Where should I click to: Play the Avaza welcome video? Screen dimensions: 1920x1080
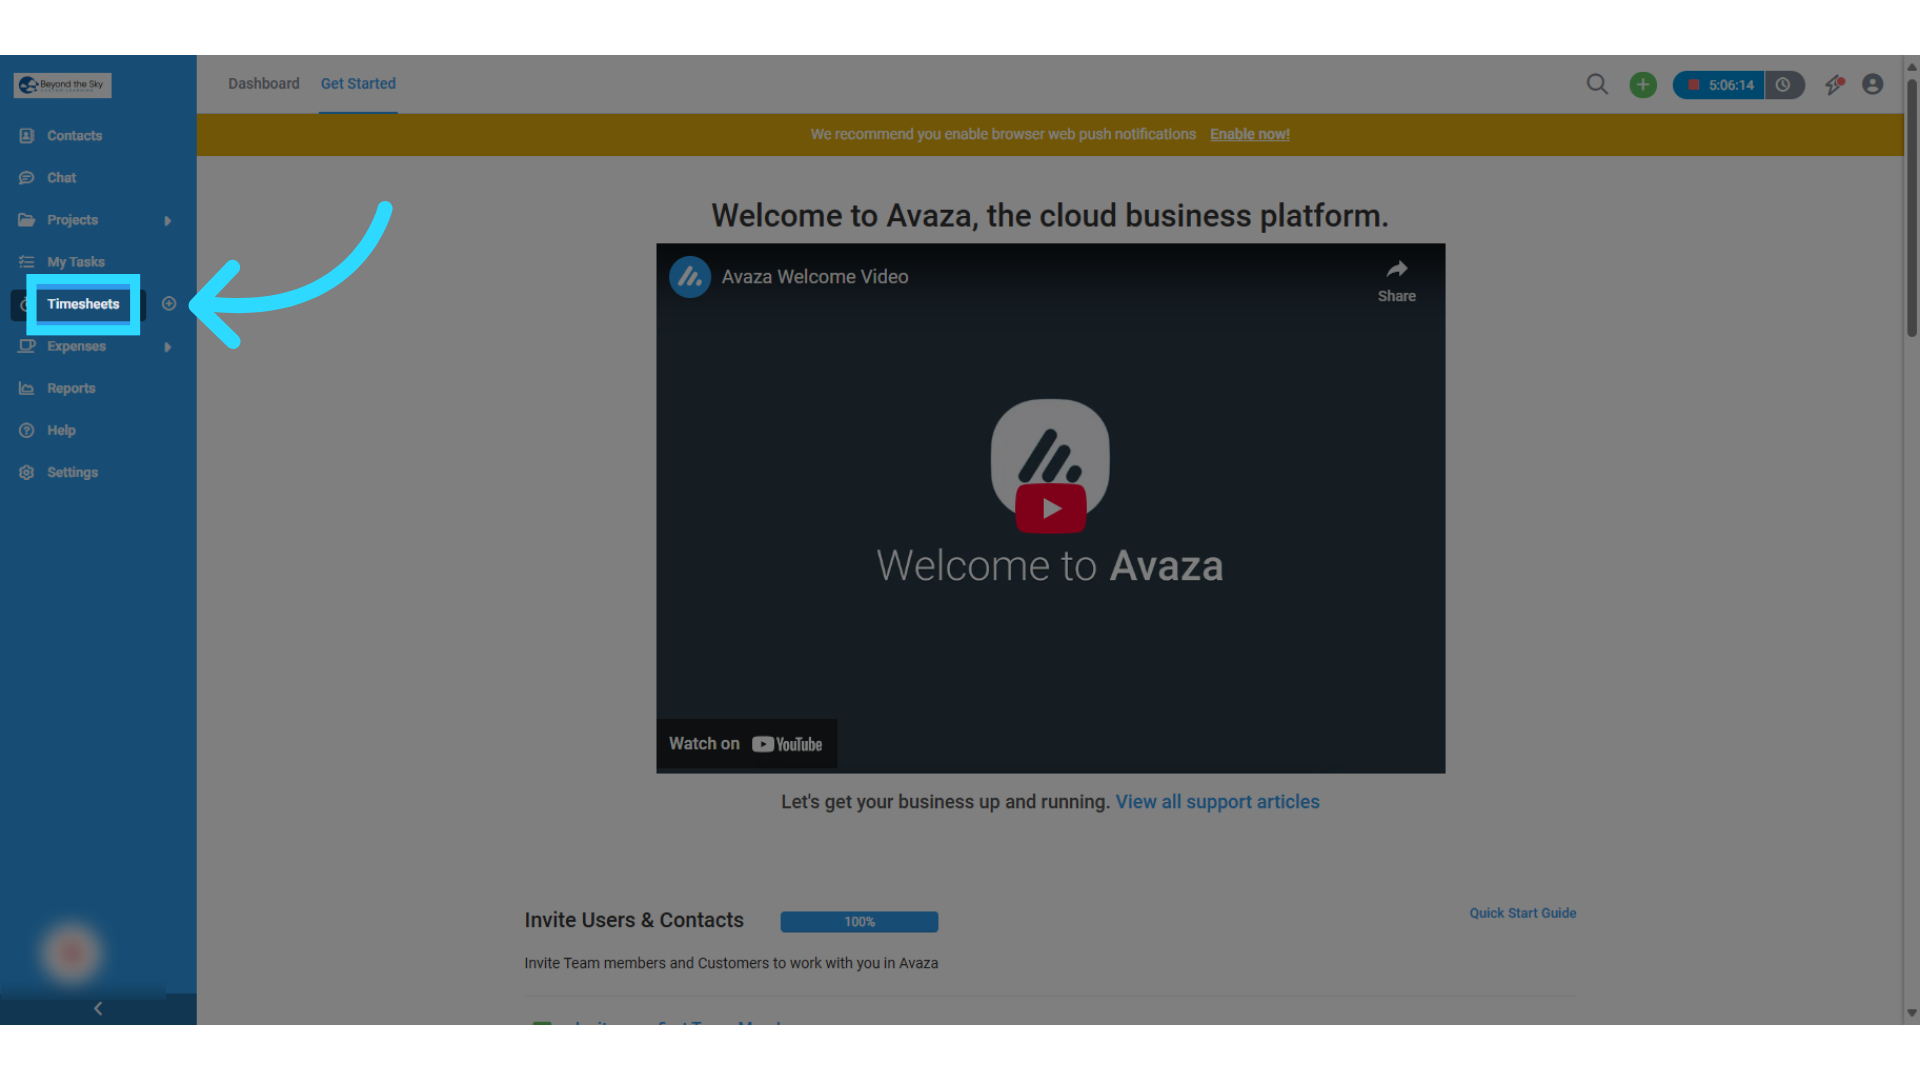(1050, 508)
